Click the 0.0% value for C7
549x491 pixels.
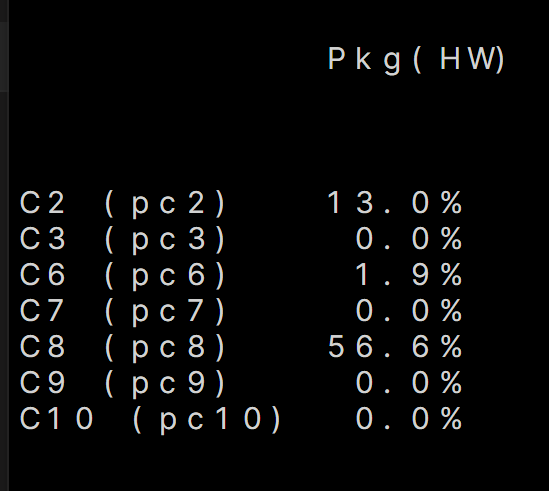(409, 310)
